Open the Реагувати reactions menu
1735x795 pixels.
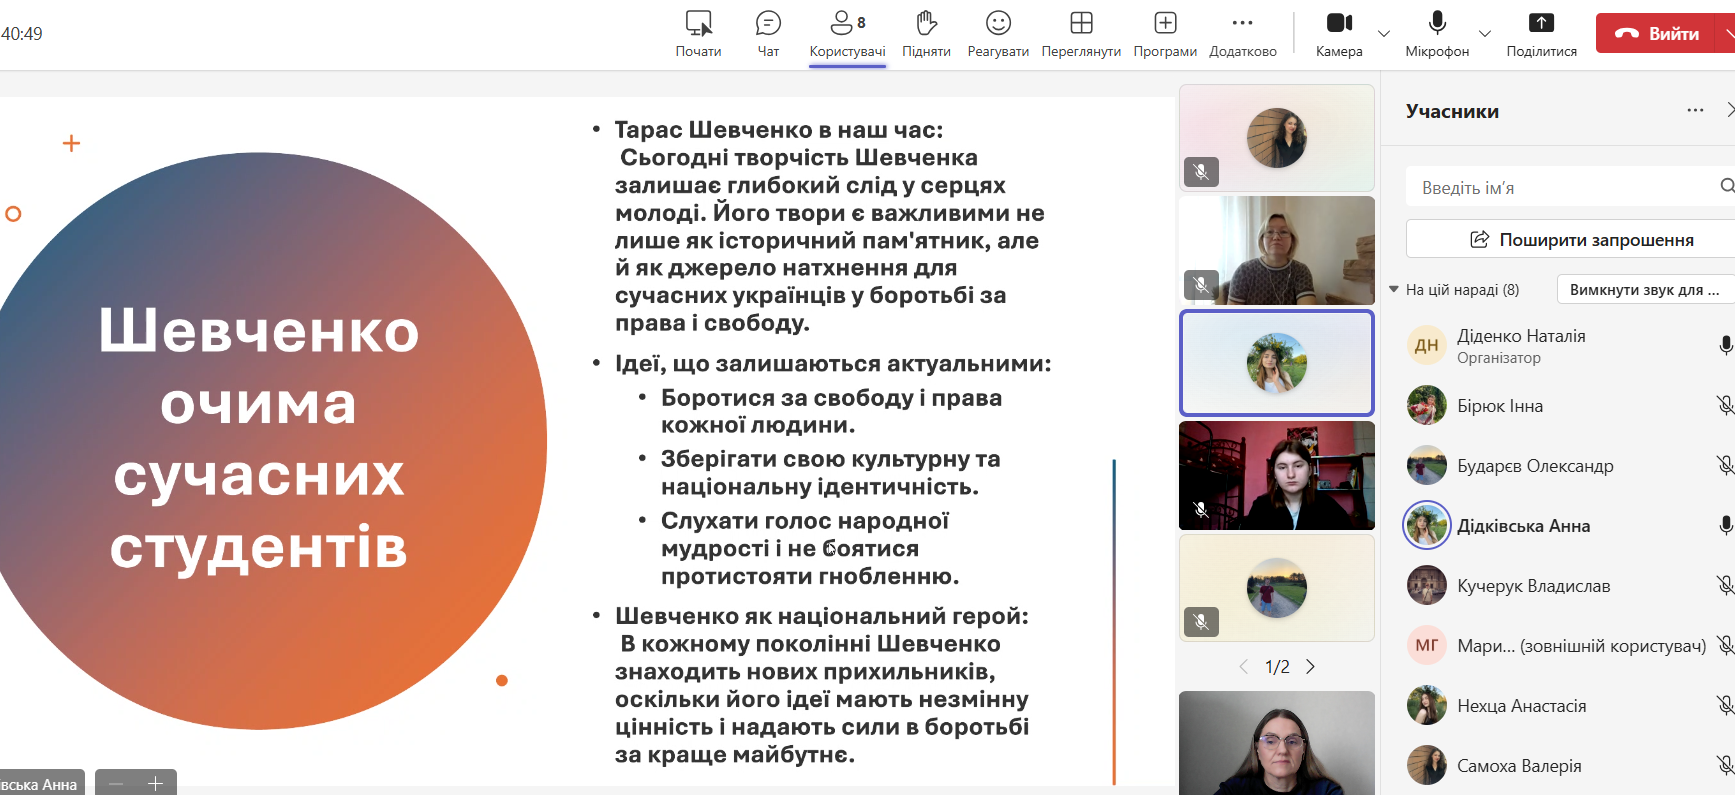click(x=997, y=34)
